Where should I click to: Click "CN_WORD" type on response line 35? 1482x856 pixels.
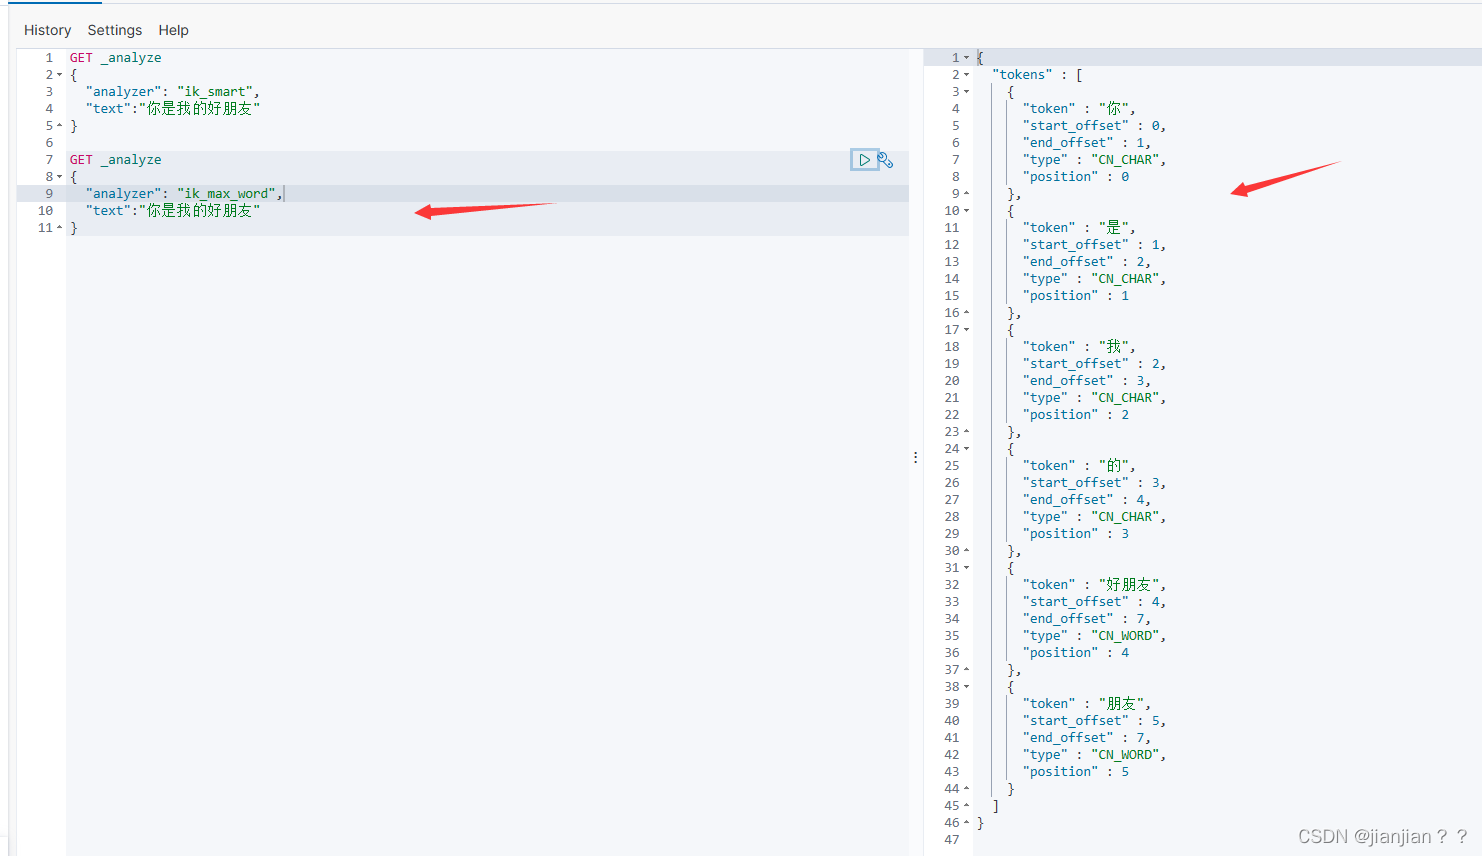1126,636
